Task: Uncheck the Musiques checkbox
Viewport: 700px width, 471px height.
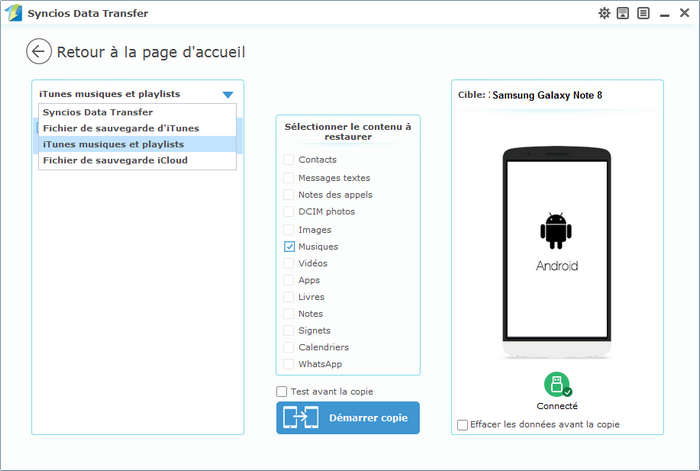Action: pos(289,246)
